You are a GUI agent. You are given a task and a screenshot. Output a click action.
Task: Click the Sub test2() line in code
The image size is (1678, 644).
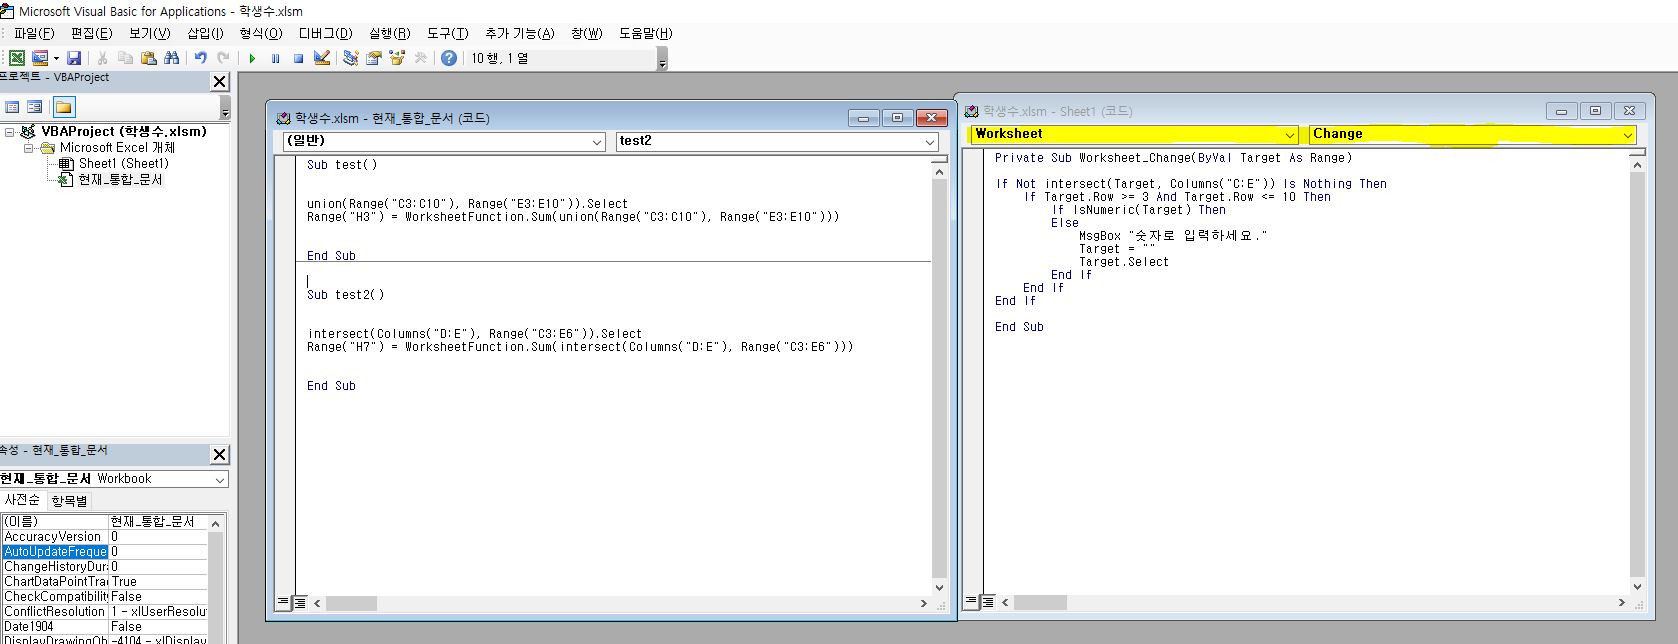[x=346, y=295]
